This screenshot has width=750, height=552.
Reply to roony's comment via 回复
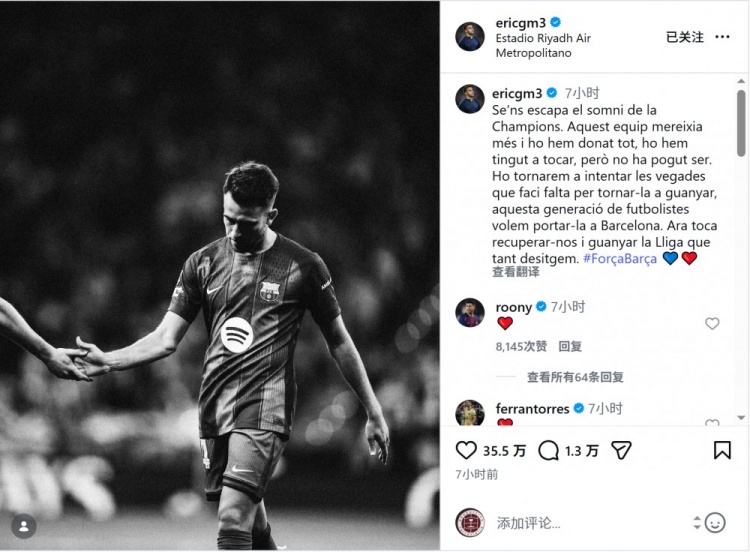pyautogui.click(x=570, y=346)
